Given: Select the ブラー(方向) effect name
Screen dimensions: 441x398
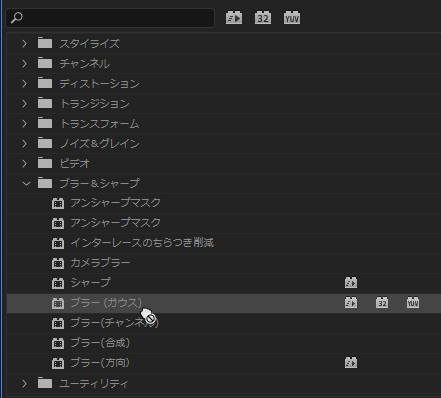Looking at the screenshot, I should (100, 363).
